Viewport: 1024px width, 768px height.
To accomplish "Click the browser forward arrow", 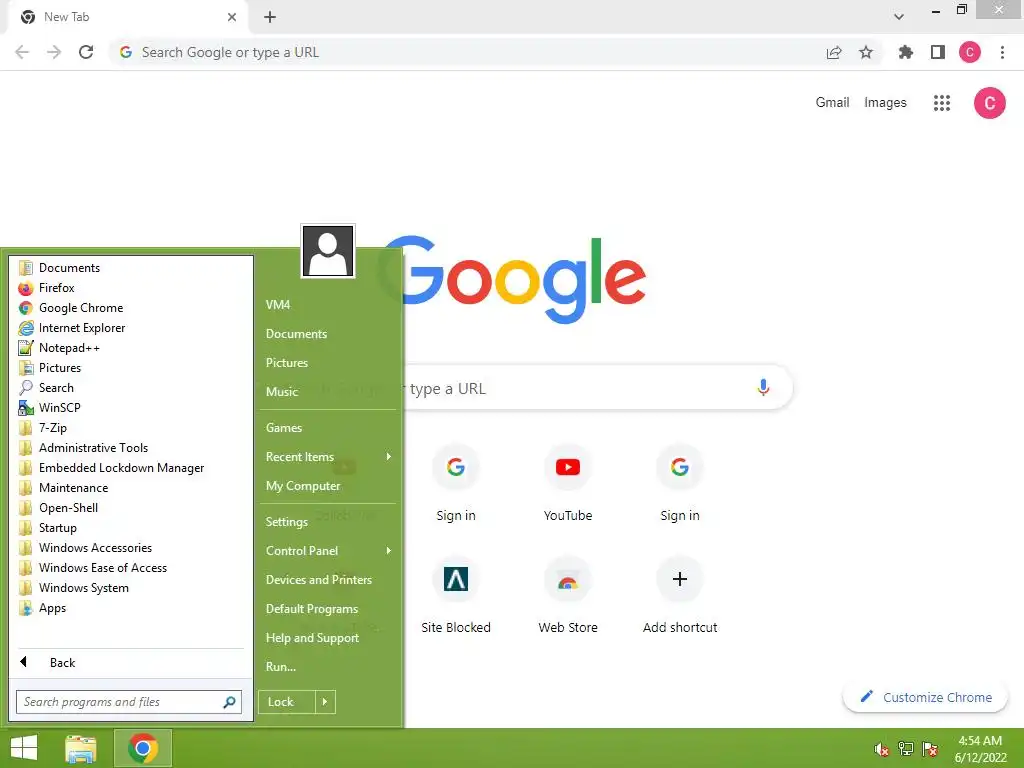I will (54, 52).
